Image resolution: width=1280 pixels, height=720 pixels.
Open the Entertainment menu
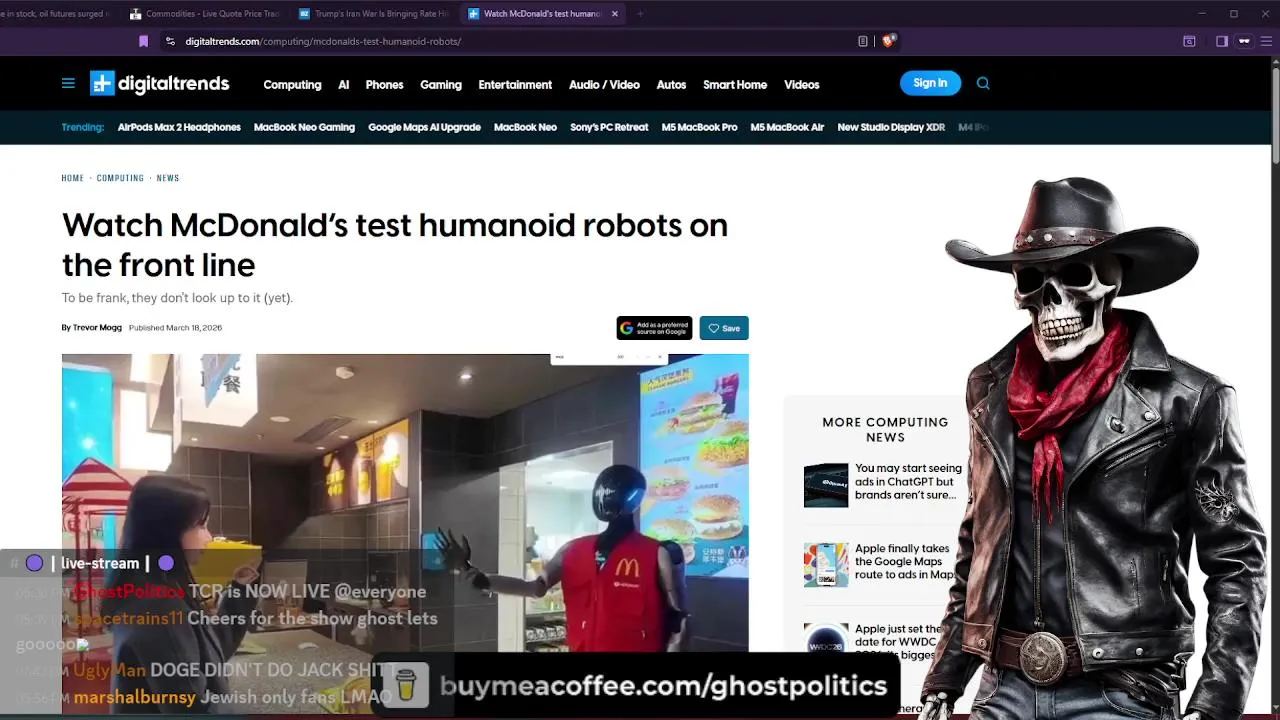[x=515, y=84]
